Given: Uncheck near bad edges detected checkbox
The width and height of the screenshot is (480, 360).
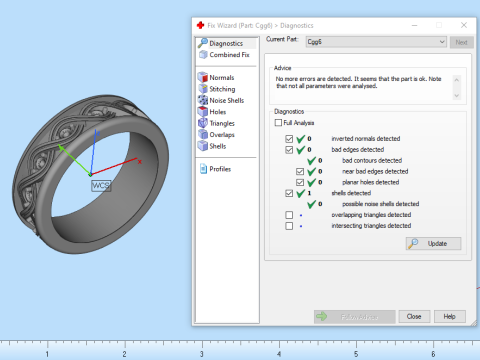Looking at the screenshot, I should [x=300, y=171].
